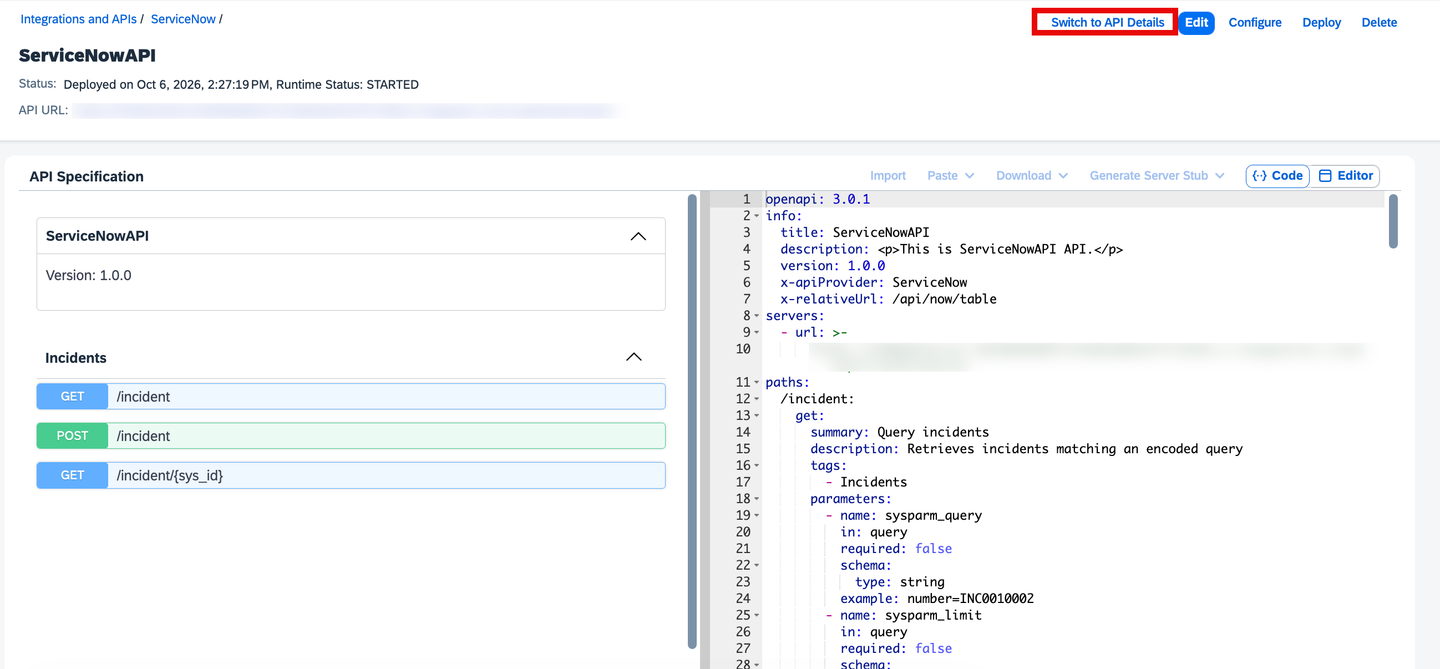The image size is (1440, 669).
Task: Fold the servers block at line 8
Action: pos(758,316)
